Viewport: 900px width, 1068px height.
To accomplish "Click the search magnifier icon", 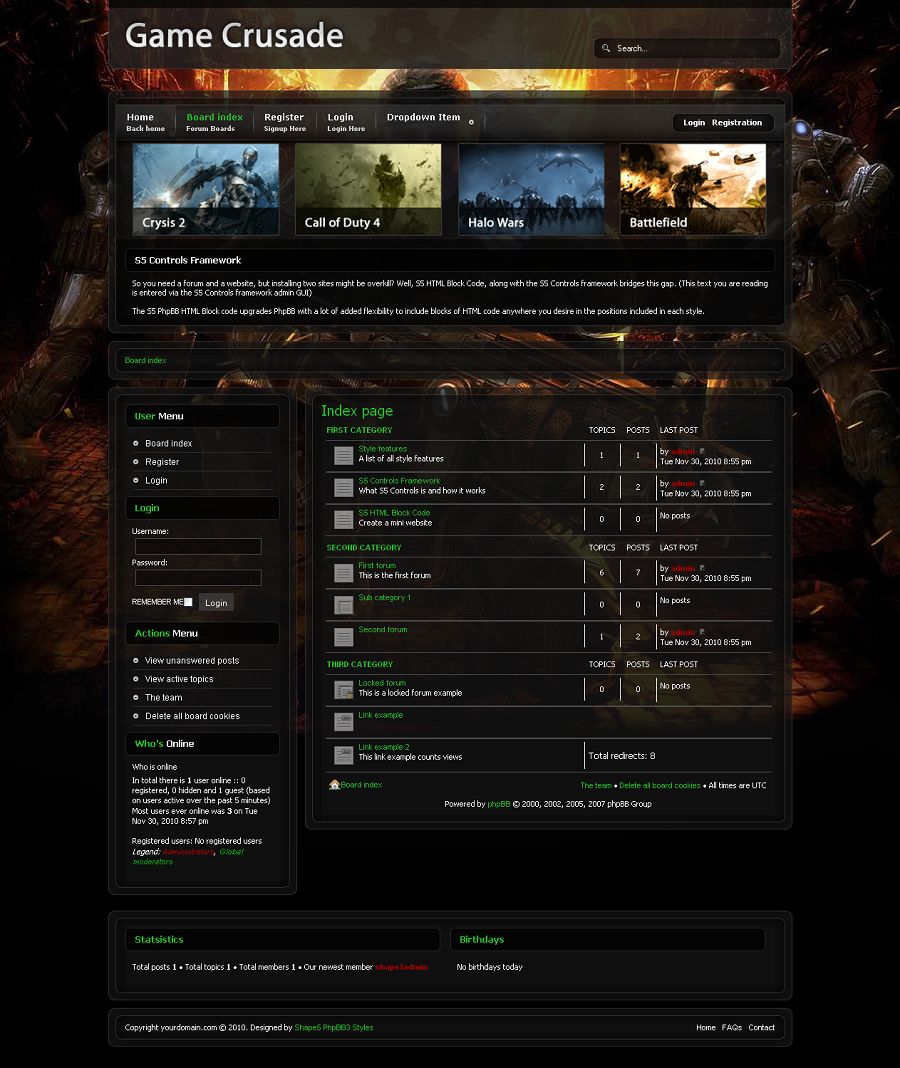I will tap(606, 48).
